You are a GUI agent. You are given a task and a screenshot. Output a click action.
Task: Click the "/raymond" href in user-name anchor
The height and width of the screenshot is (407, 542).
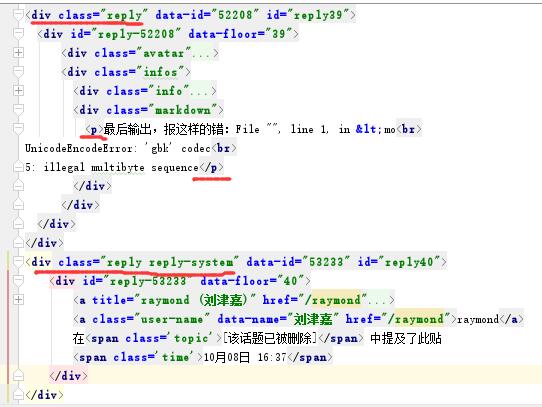point(416,319)
